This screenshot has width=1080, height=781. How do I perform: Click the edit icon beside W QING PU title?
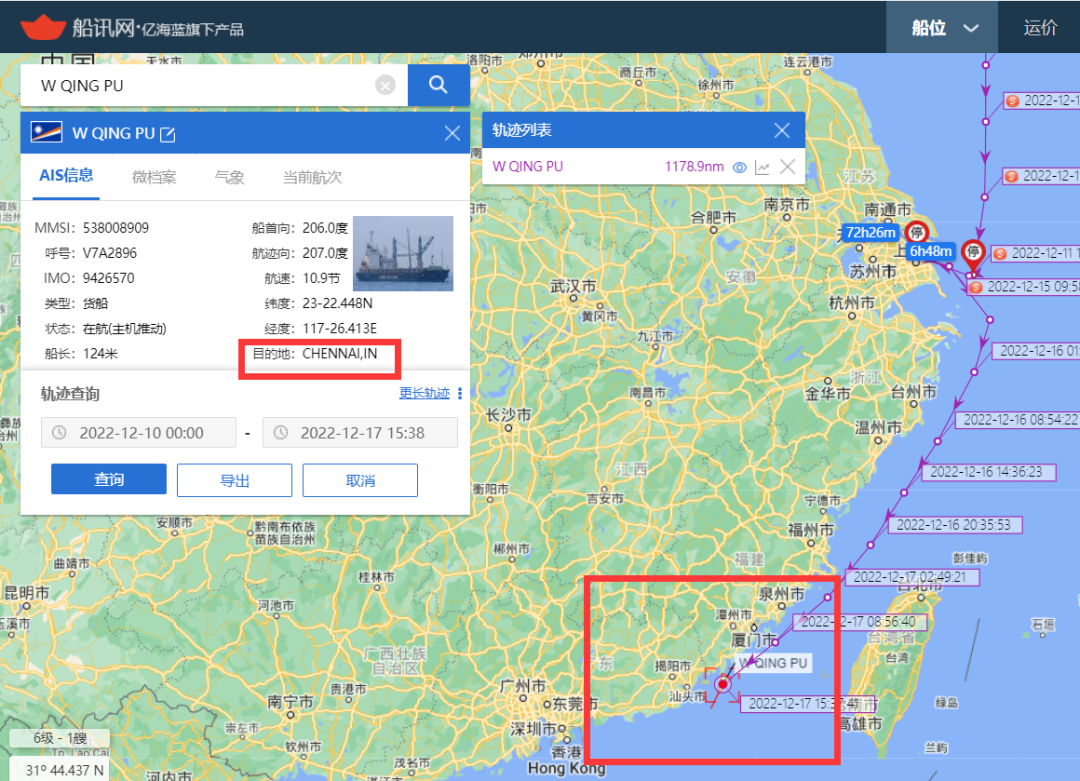pyautogui.click(x=168, y=133)
